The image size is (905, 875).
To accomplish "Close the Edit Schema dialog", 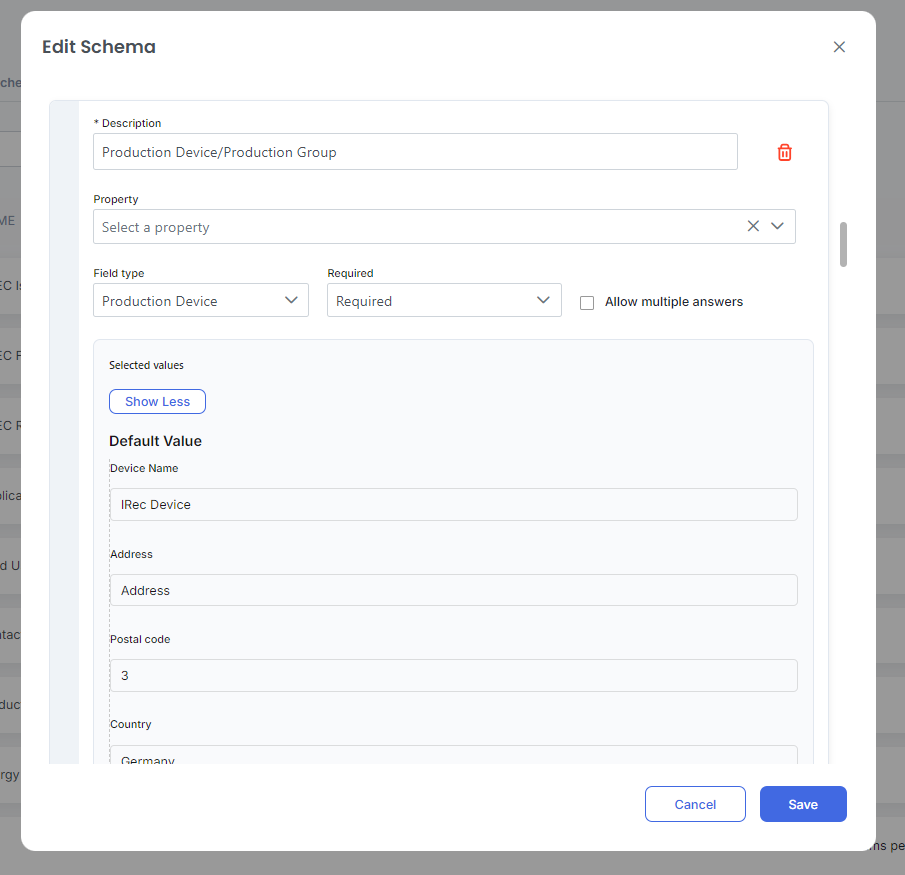I will pos(839,47).
